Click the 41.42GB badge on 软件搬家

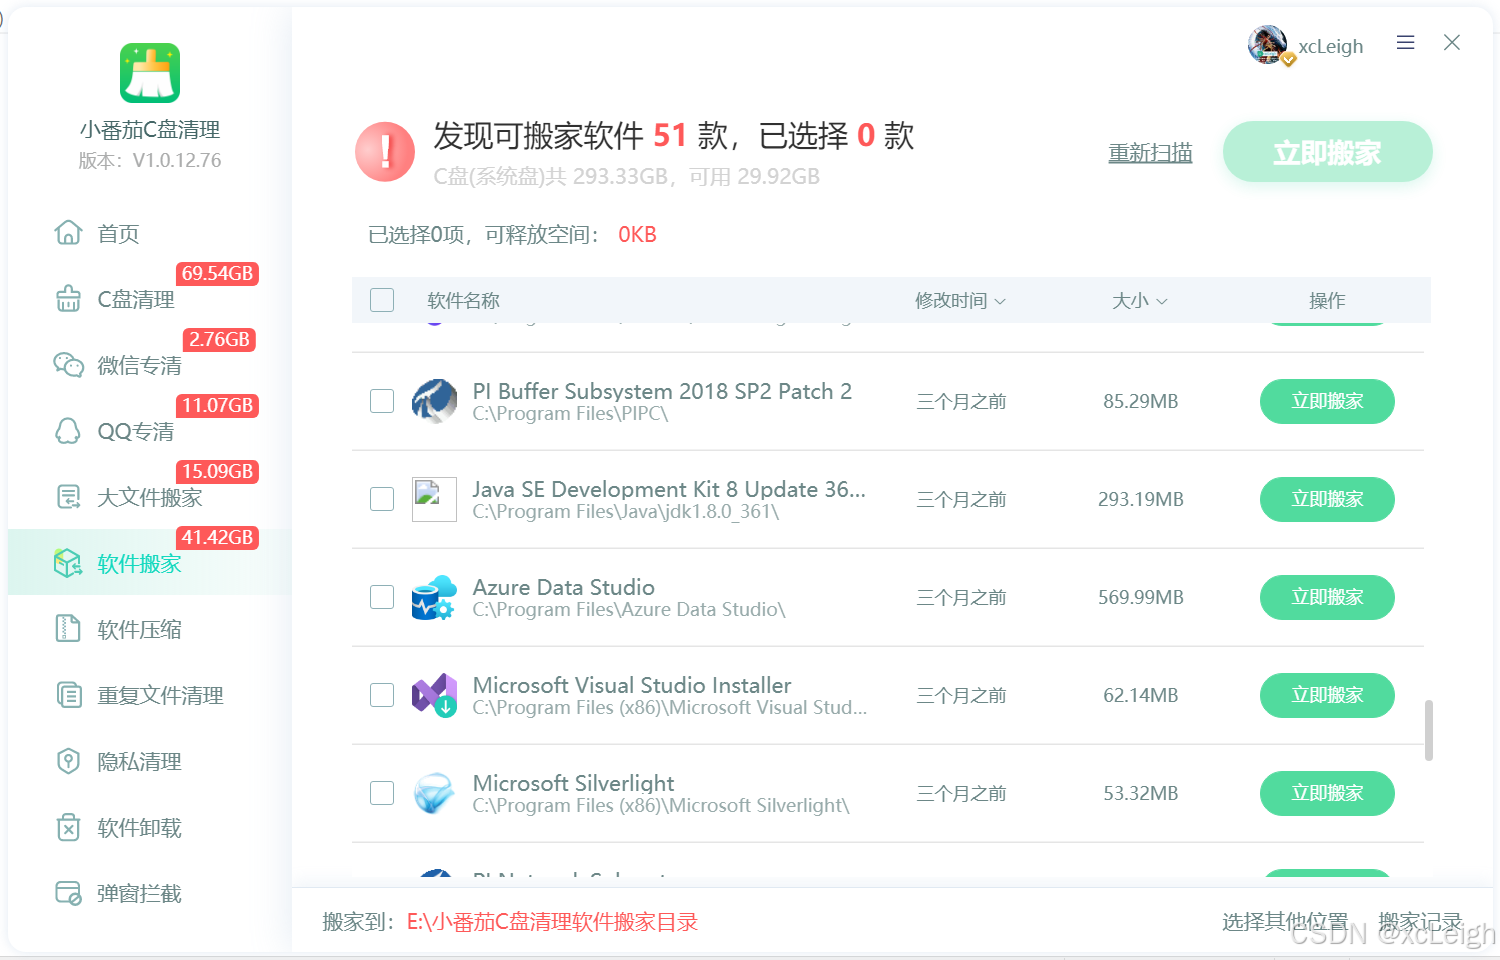(217, 537)
